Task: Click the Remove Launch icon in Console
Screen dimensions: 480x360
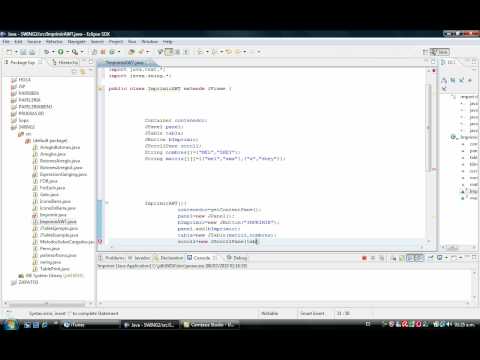Action: (x=373, y=258)
